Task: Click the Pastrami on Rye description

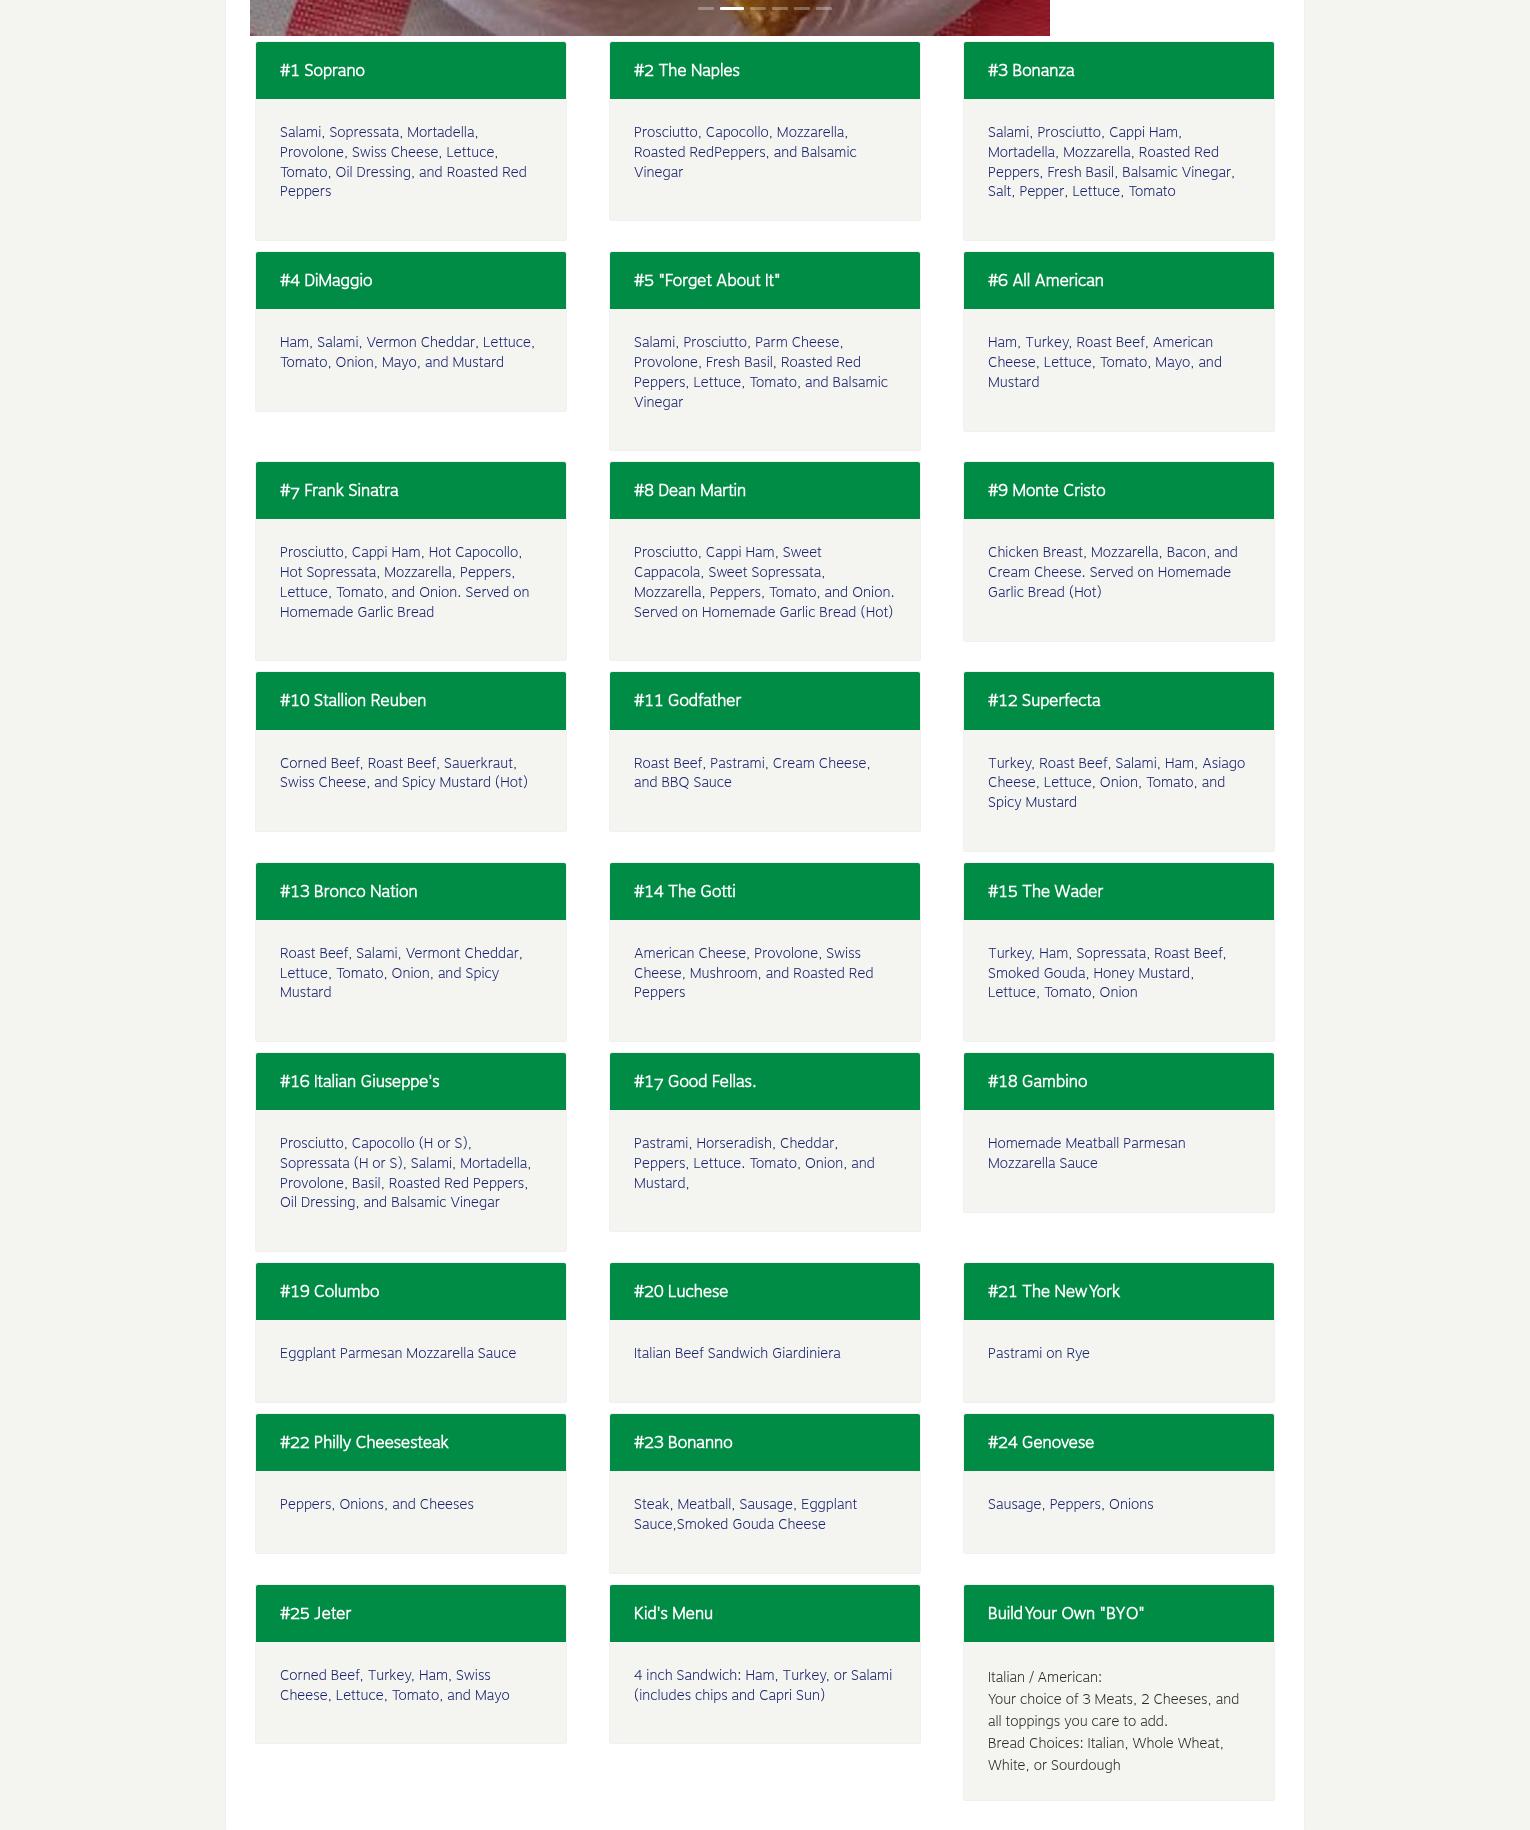Action: (x=1038, y=1353)
